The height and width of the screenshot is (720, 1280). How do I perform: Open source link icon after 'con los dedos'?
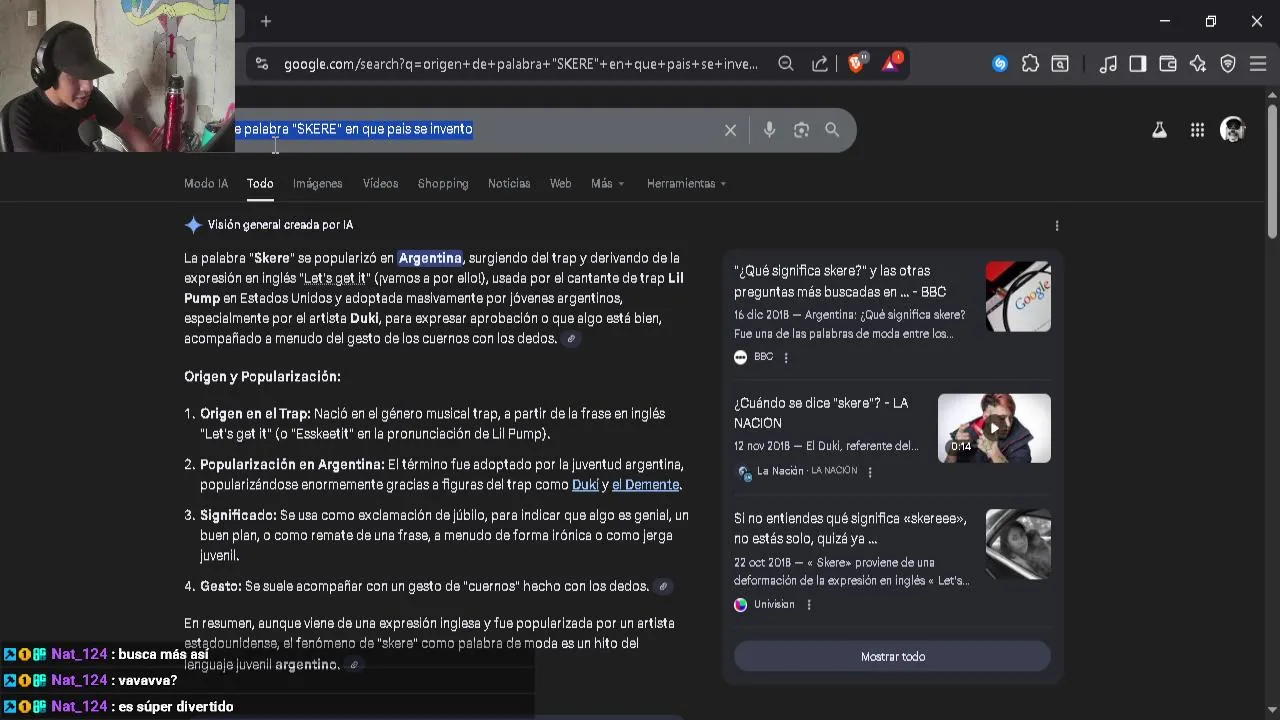click(571, 339)
